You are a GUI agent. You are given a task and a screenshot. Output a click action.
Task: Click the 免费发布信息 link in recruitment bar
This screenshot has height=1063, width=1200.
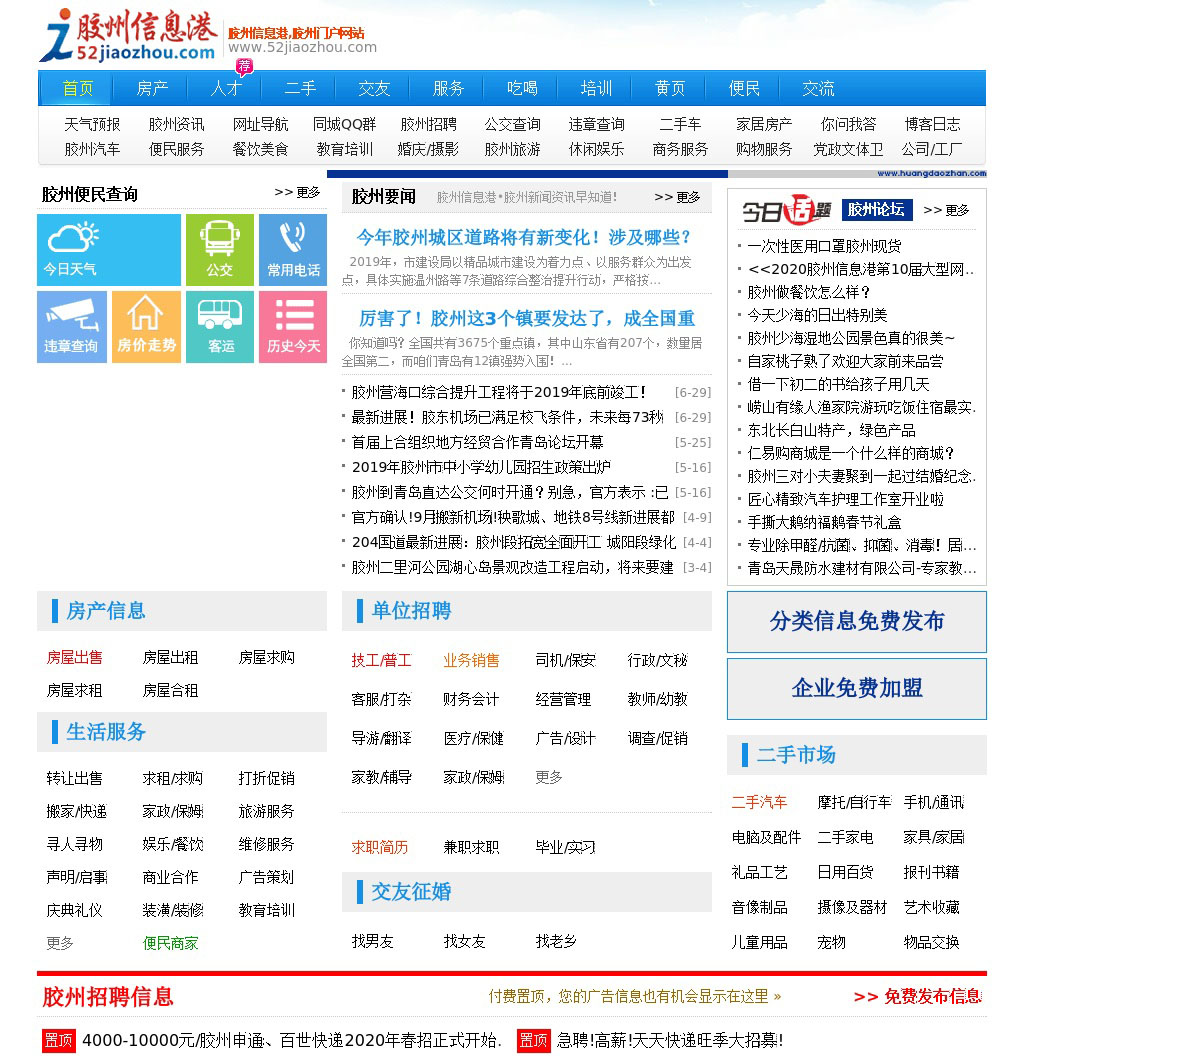[x=917, y=996]
